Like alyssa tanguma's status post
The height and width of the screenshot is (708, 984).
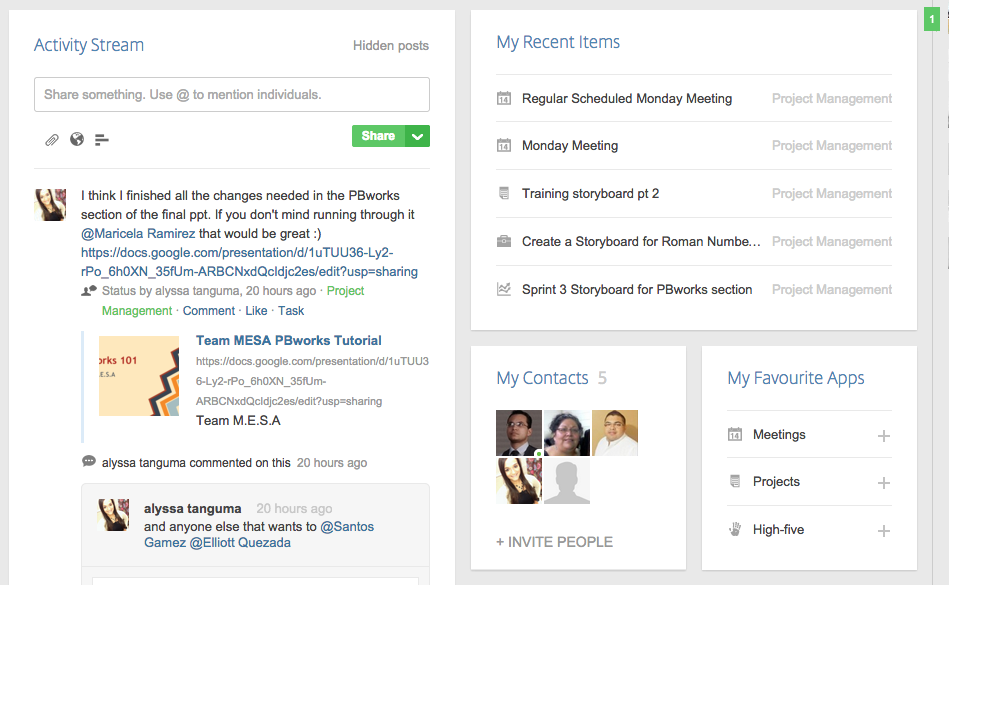pos(256,311)
